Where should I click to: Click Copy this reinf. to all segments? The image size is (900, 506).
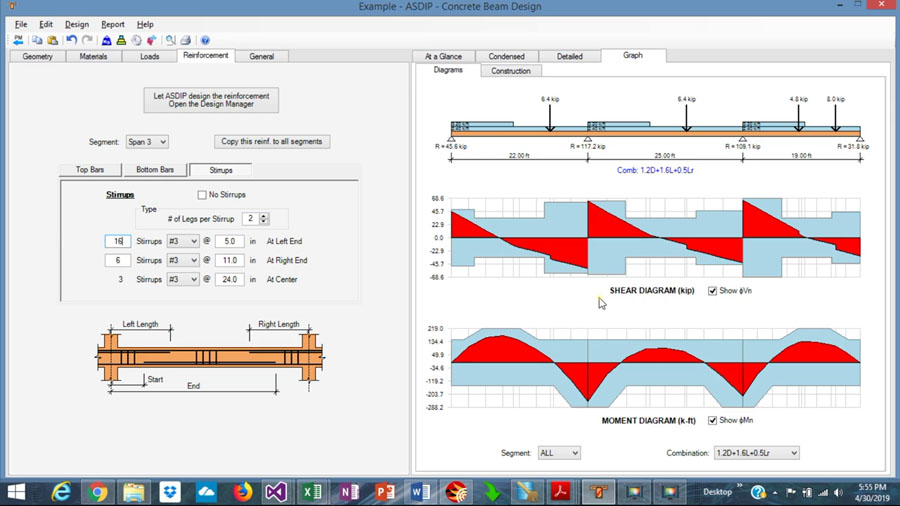tap(272, 142)
